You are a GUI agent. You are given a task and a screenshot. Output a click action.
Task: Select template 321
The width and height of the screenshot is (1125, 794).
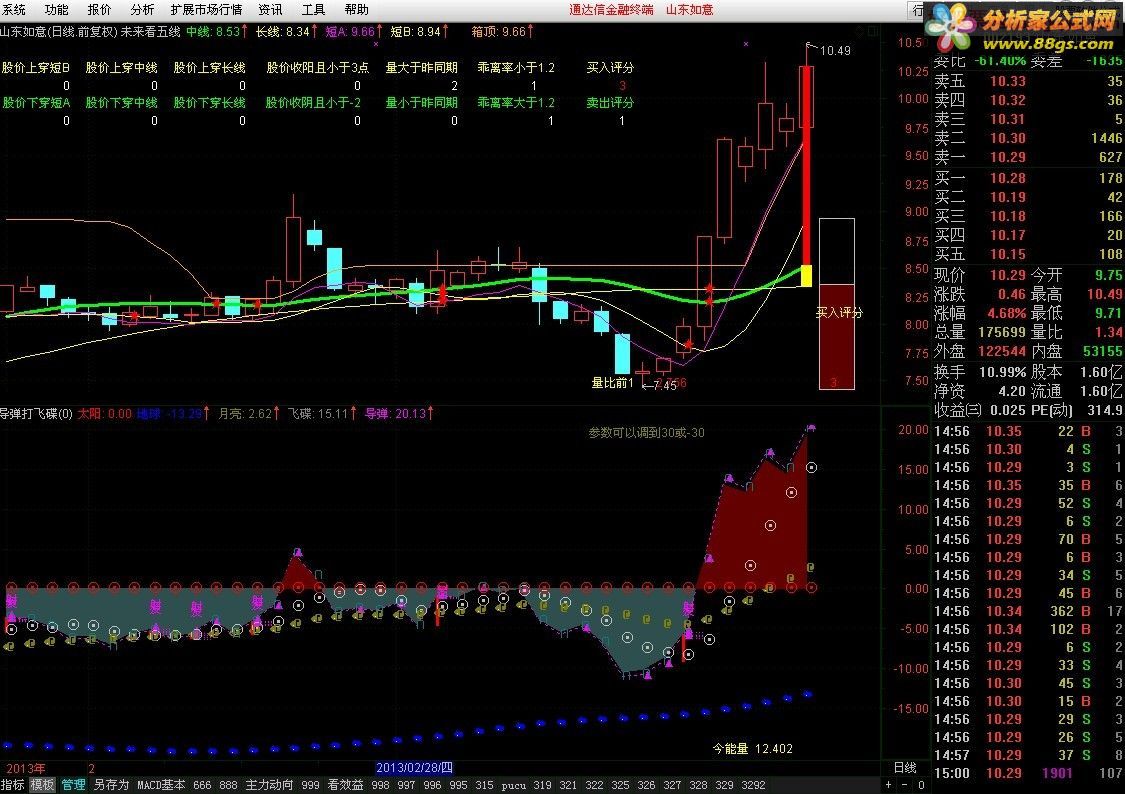[x=568, y=785]
